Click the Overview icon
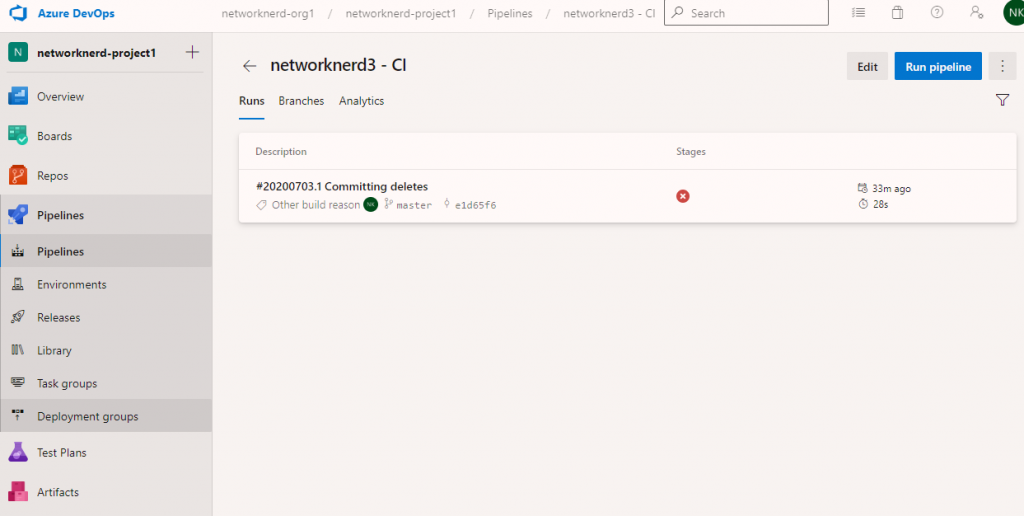1024x516 pixels. (x=18, y=97)
